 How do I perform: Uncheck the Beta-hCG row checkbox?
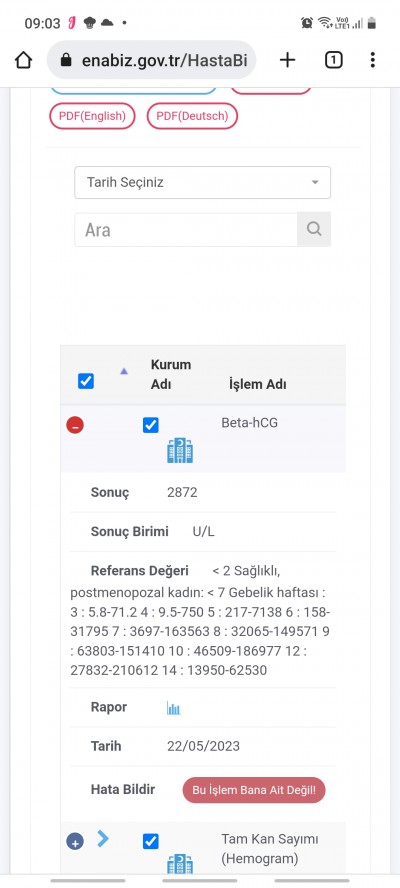(151, 425)
